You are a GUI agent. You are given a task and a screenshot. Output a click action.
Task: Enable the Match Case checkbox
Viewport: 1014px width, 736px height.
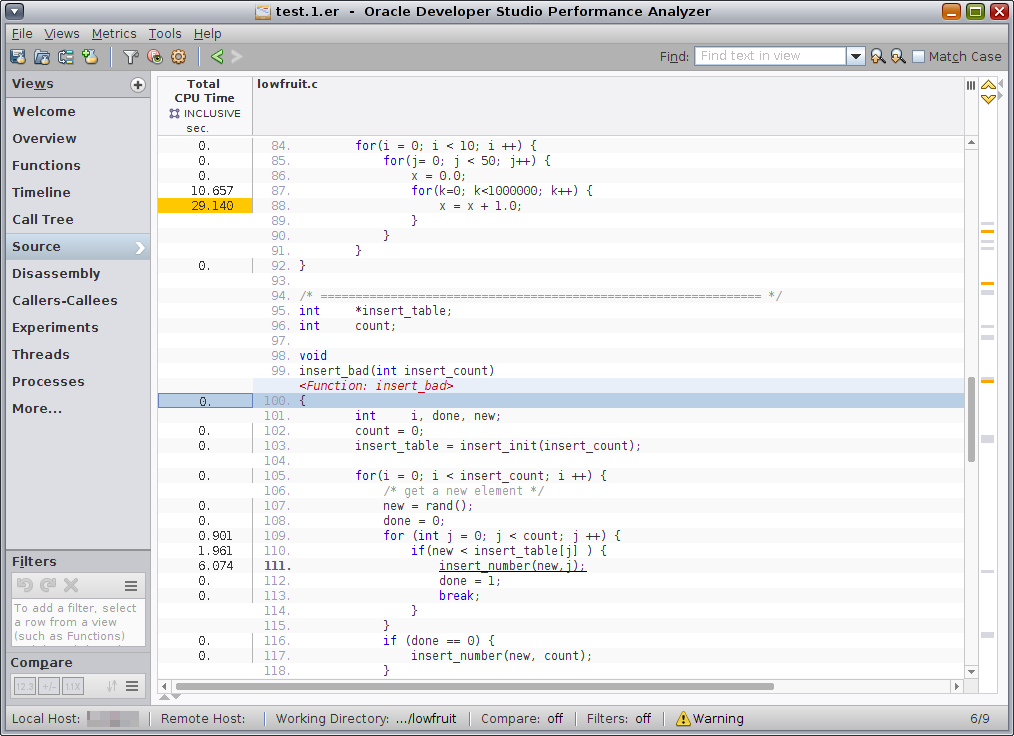click(919, 57)
